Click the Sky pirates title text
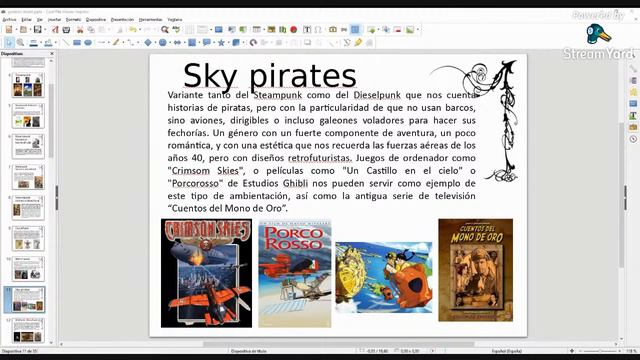Viewport: 640px width, 360px height. pyautogui.click(x=270, y=76)
